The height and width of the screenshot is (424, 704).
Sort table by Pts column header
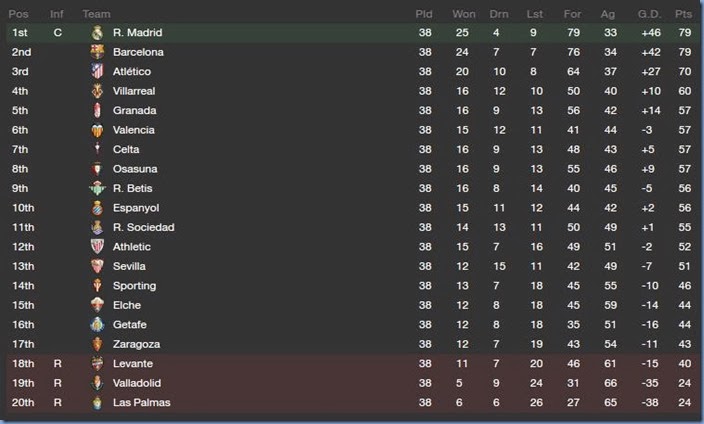684,14
